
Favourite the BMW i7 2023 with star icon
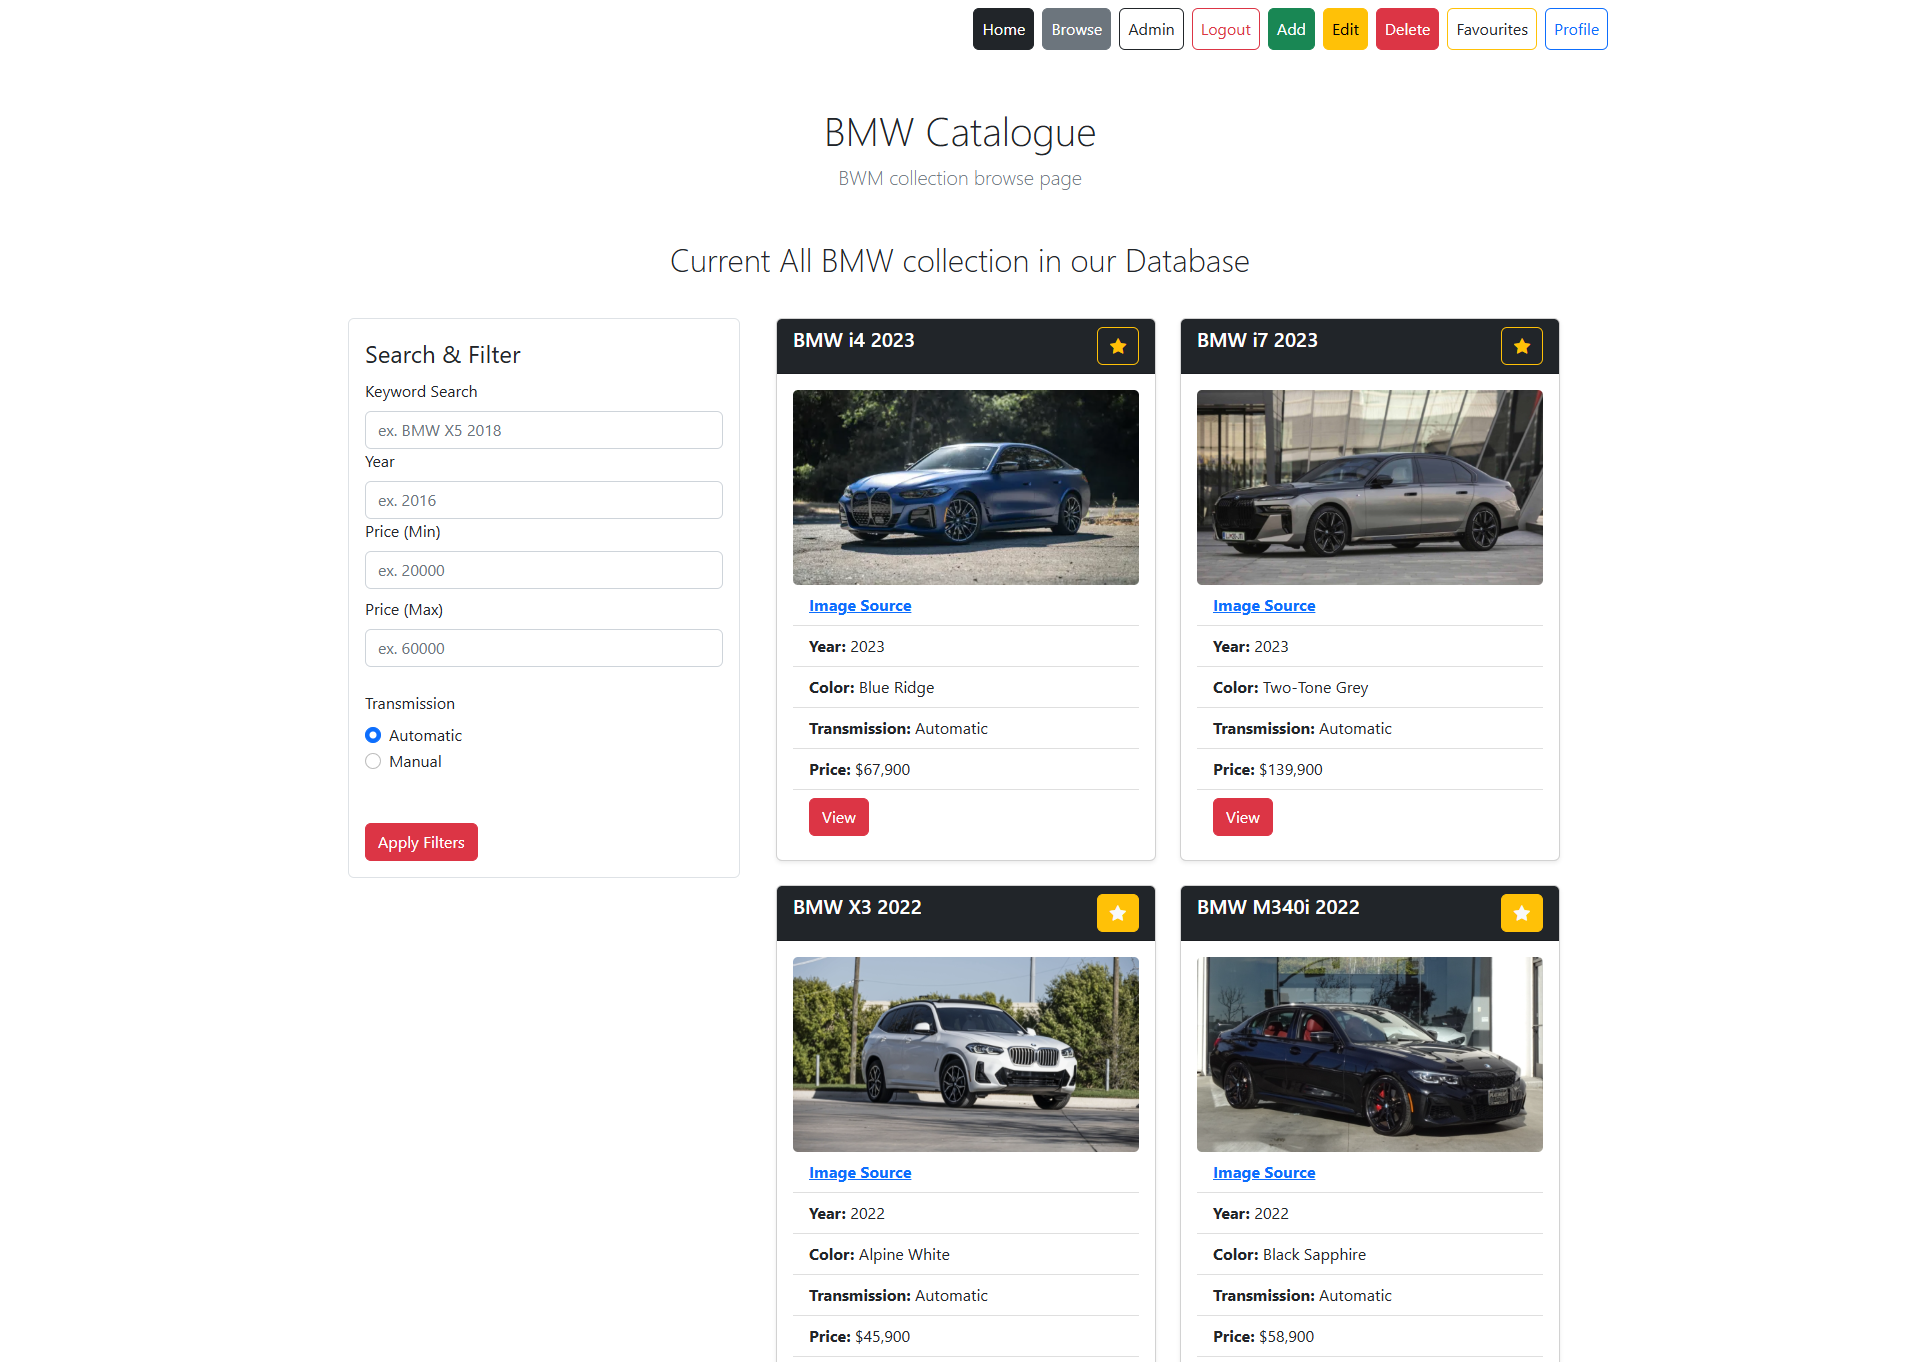(1522, 346)
